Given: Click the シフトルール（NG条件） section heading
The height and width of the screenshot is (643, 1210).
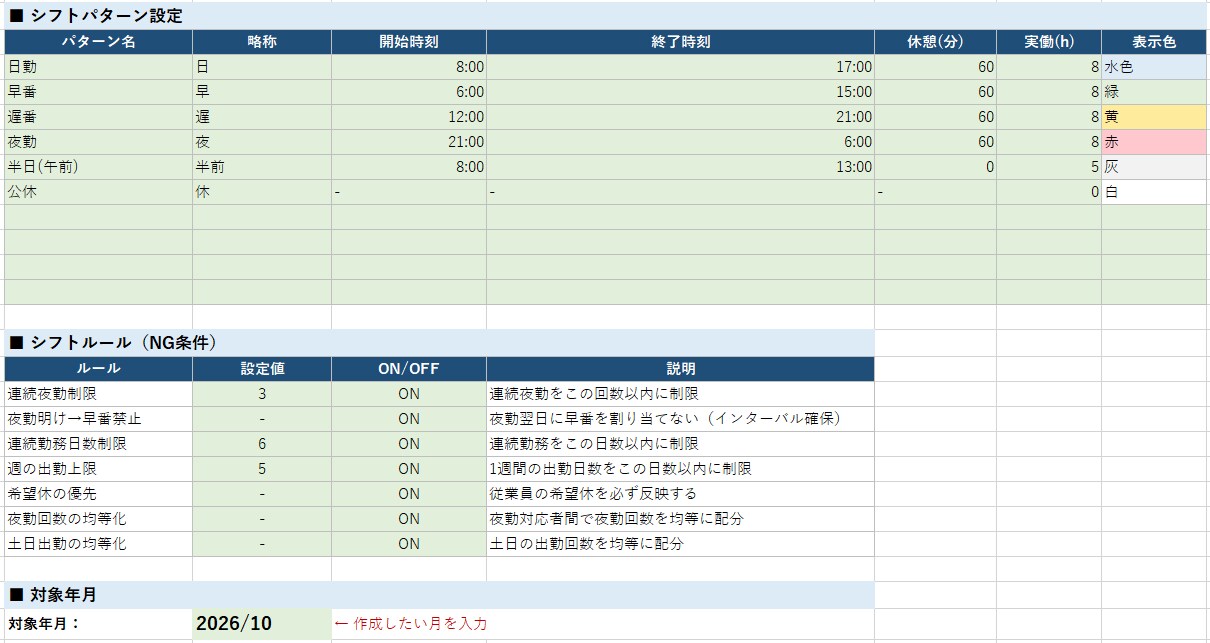Looking at the screenshot, I should point(113,343).
